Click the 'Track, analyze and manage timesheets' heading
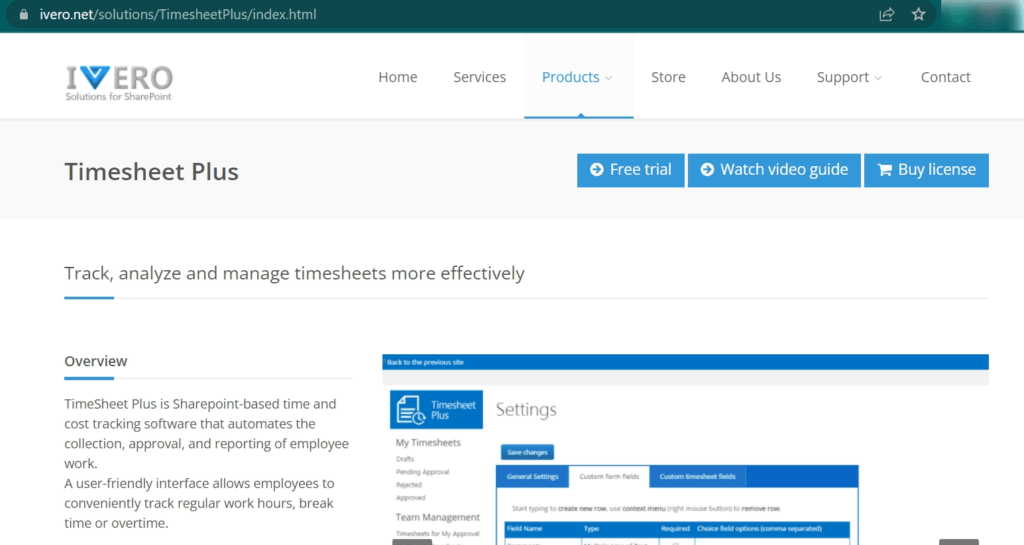Screen dimensions: 1024x545 pyautogui.click(x=294, y=273)
